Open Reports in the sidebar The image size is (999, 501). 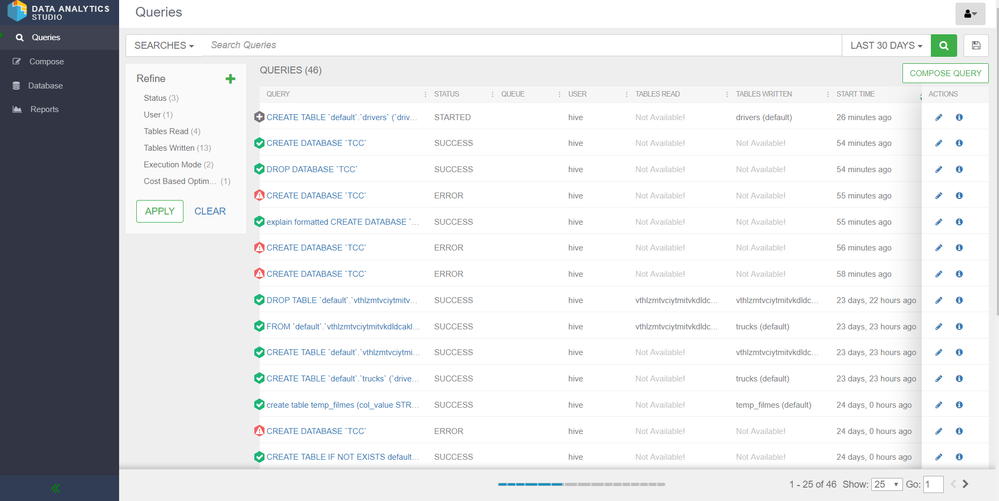44,110
